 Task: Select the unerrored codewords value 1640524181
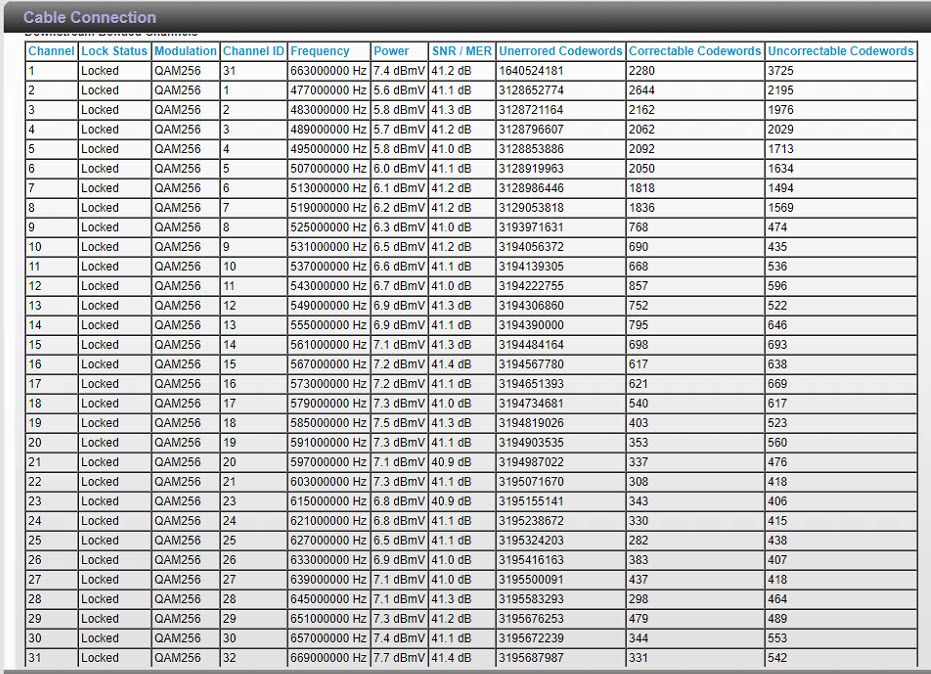pos(531,71)
